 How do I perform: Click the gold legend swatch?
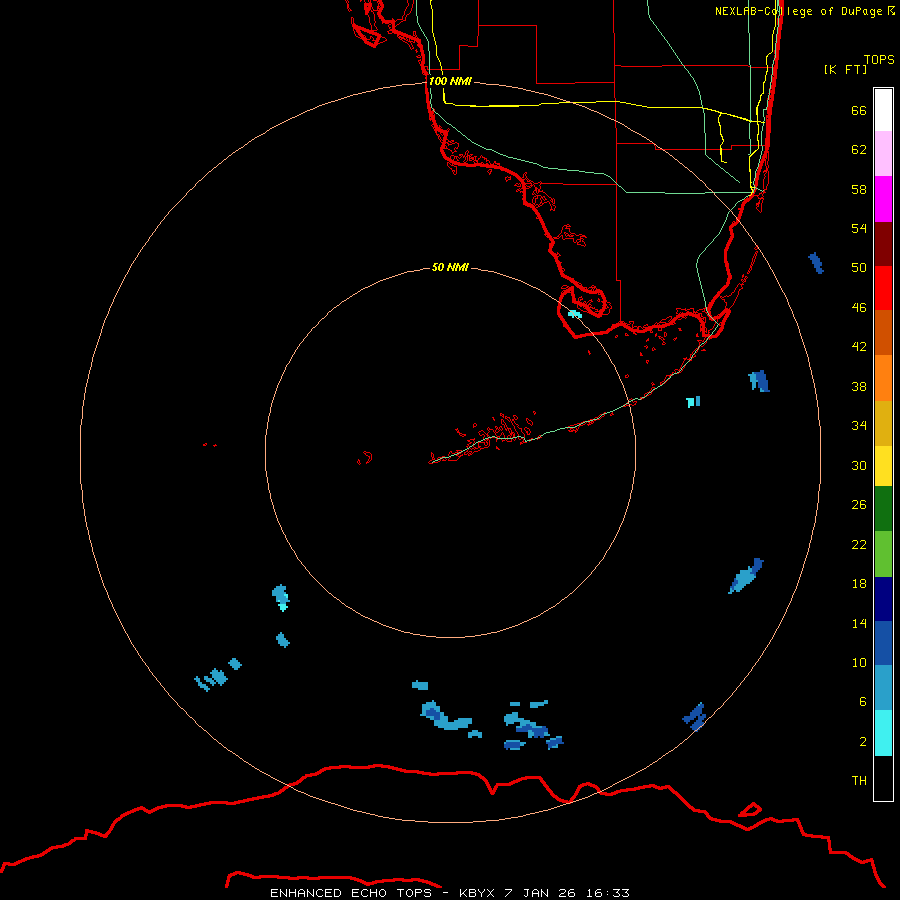tap(883, 423)
